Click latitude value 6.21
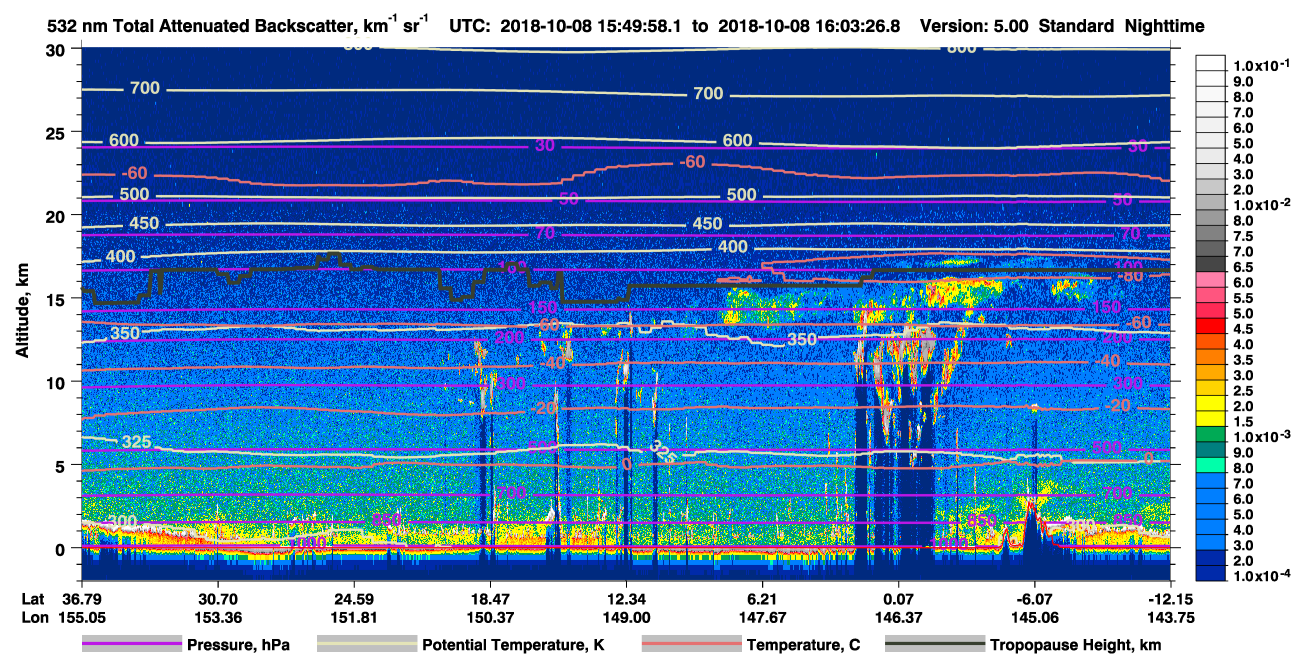The width and height of the screenshot is (1300, 667). tap(762, 598)
